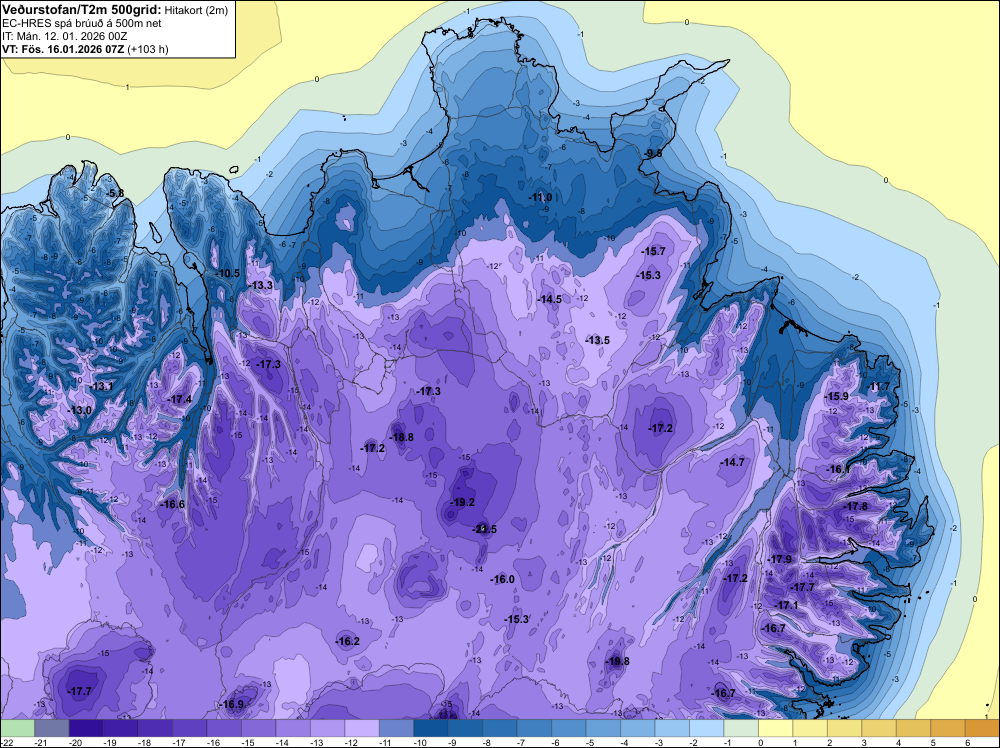Viewport: 1000px width, 748px height.
Task: Select the light green legend swatch above -22
Action: [17, 728]
